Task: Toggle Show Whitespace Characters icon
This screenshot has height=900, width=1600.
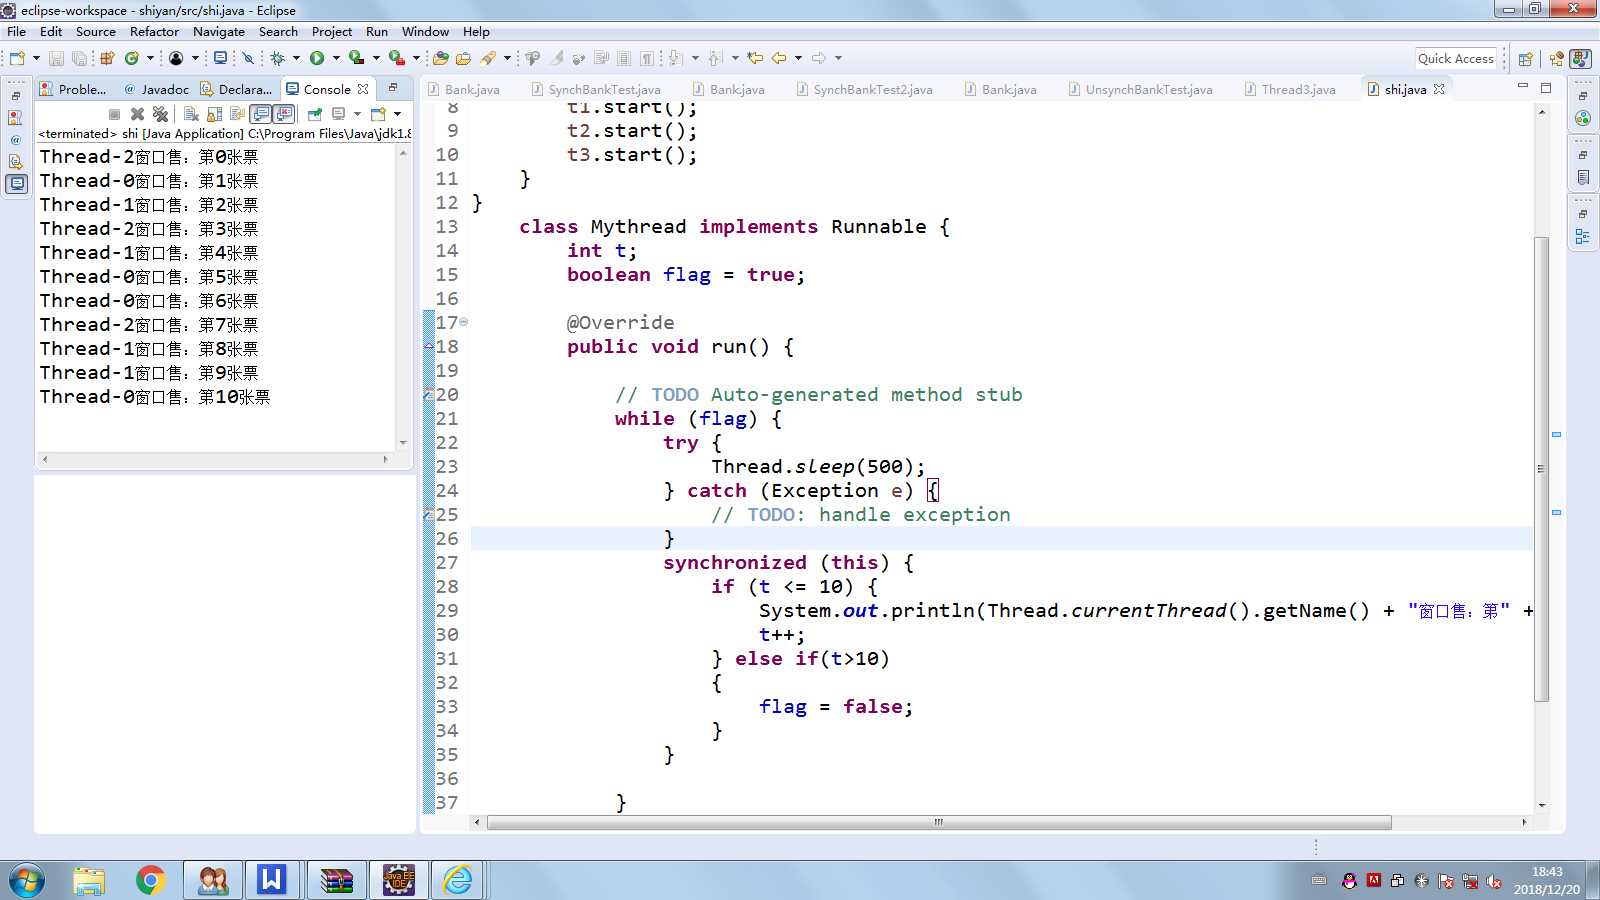Action: [x=647, y=58]
